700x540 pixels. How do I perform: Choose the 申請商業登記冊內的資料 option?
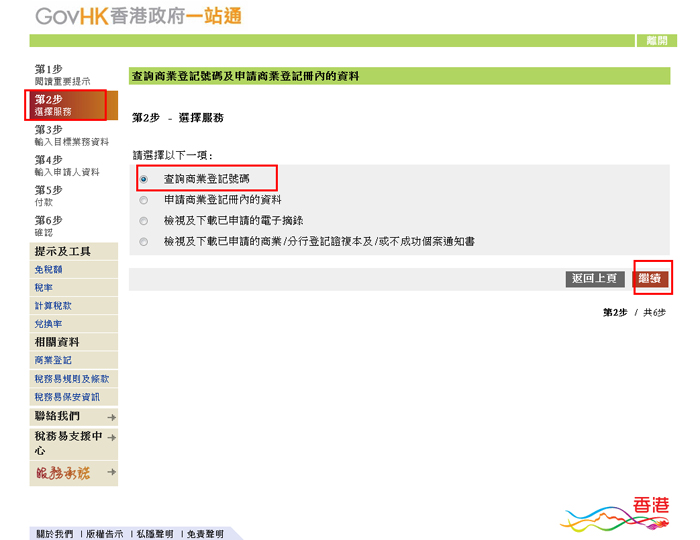tap(144, 200)
